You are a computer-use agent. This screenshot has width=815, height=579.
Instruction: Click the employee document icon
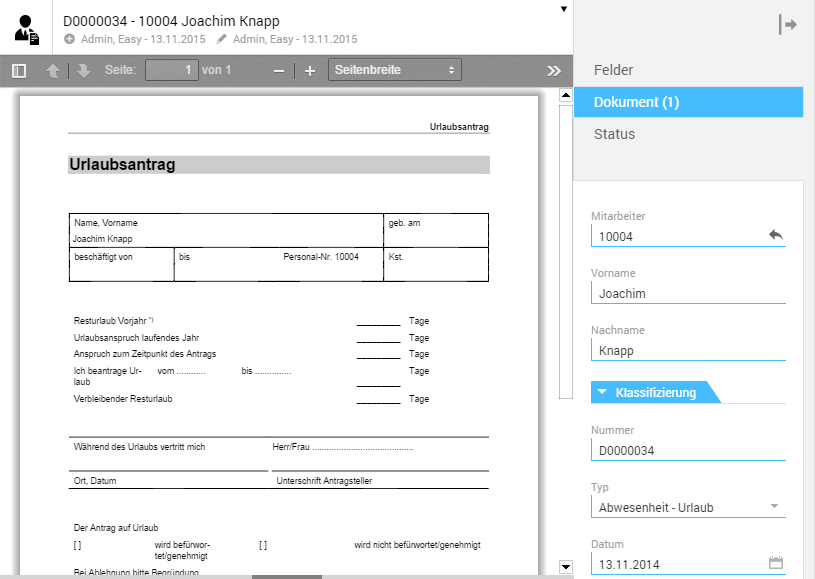27,30
